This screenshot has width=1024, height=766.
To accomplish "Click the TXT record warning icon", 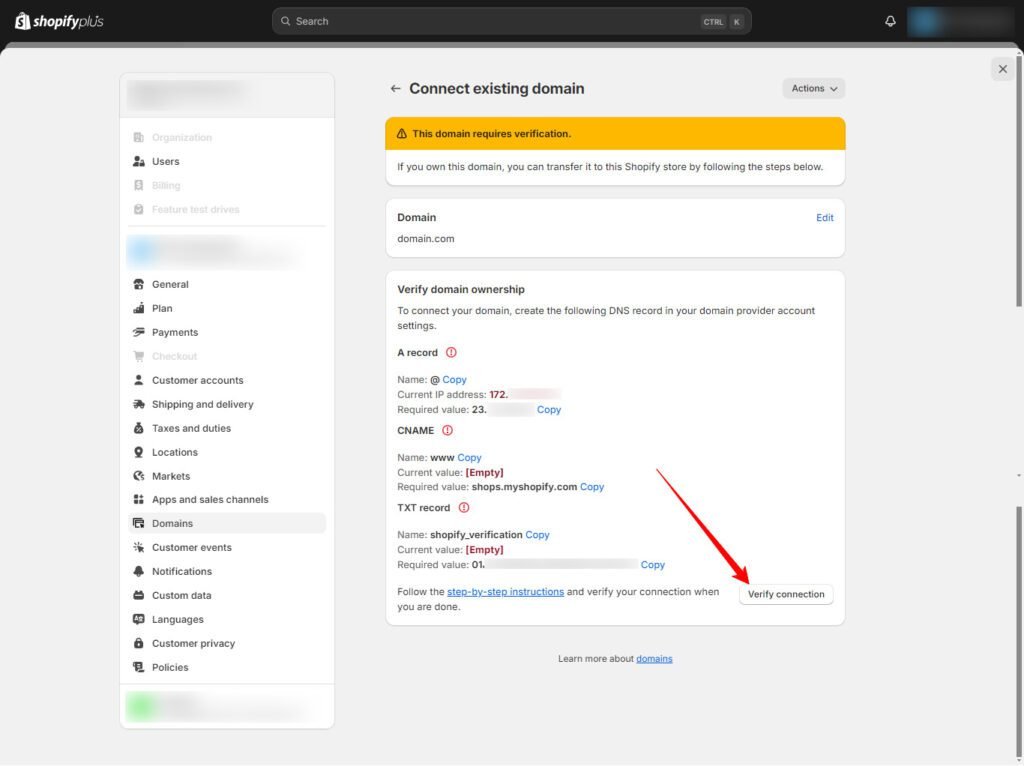I will click(464, 507).
